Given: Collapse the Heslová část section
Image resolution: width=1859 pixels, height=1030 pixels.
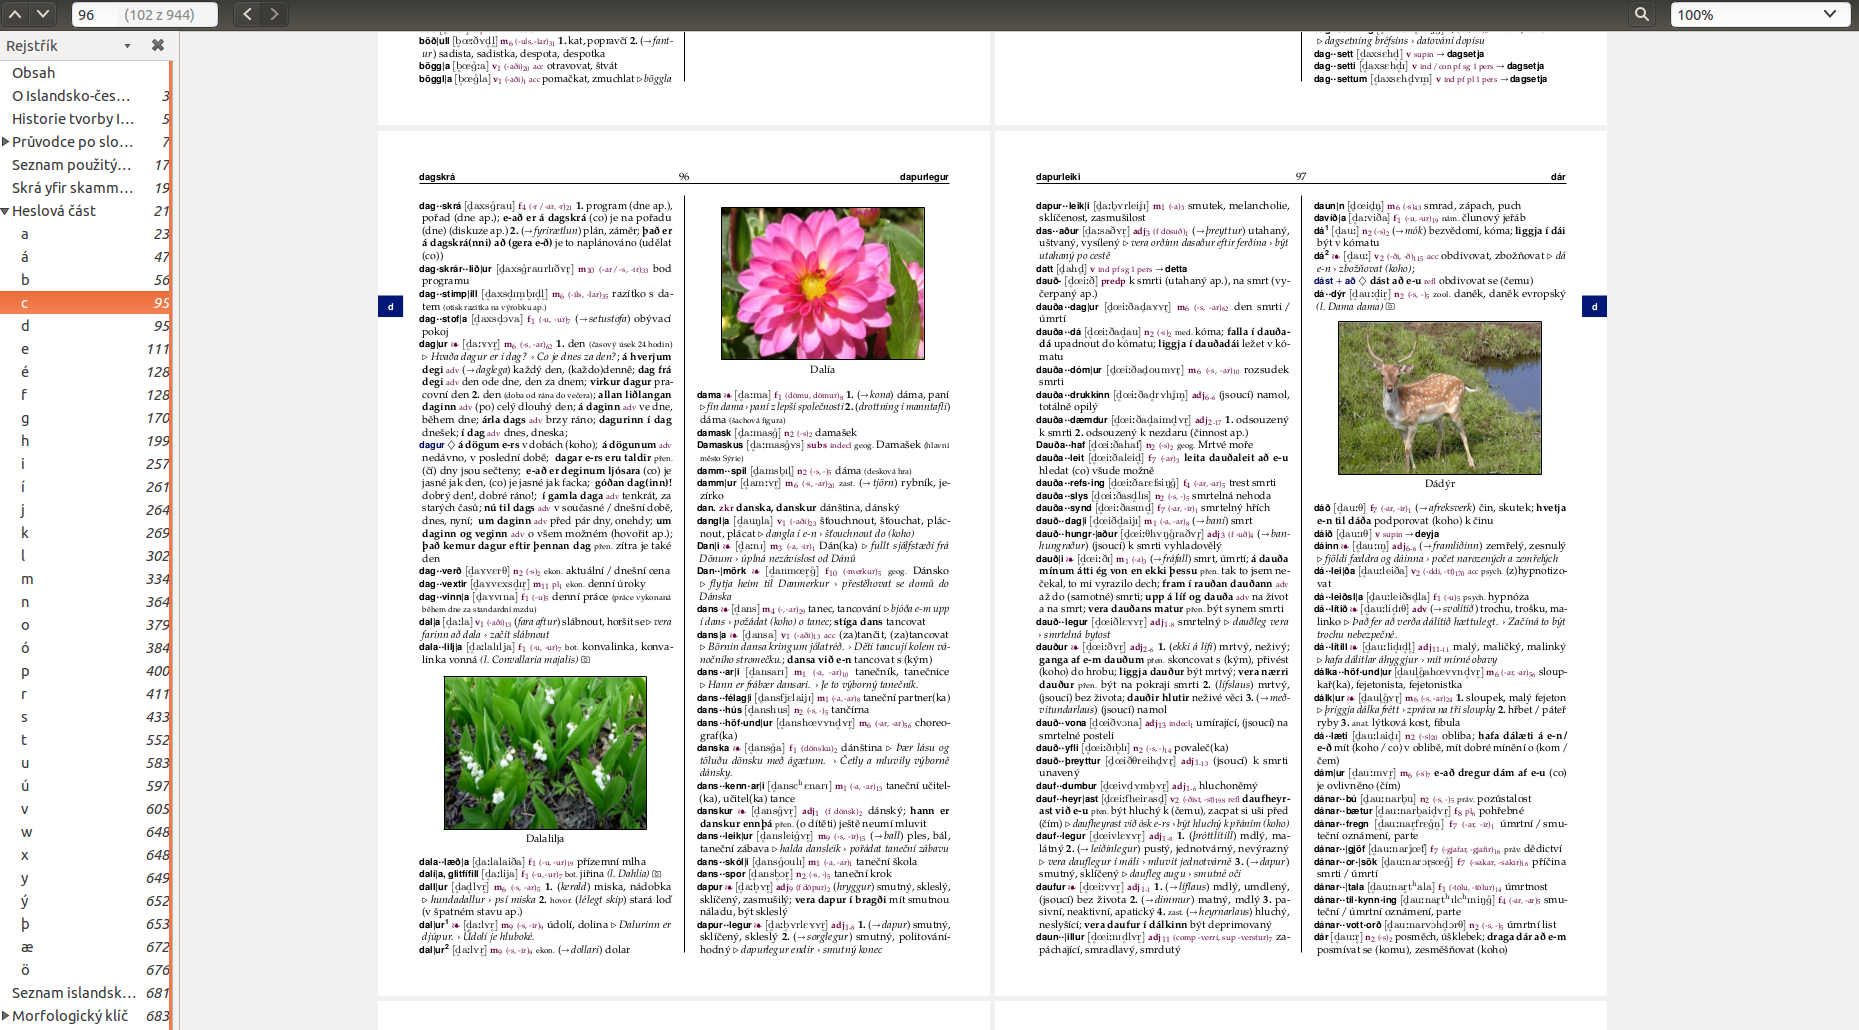Looking at the screenshot, I should coord(6,211).
